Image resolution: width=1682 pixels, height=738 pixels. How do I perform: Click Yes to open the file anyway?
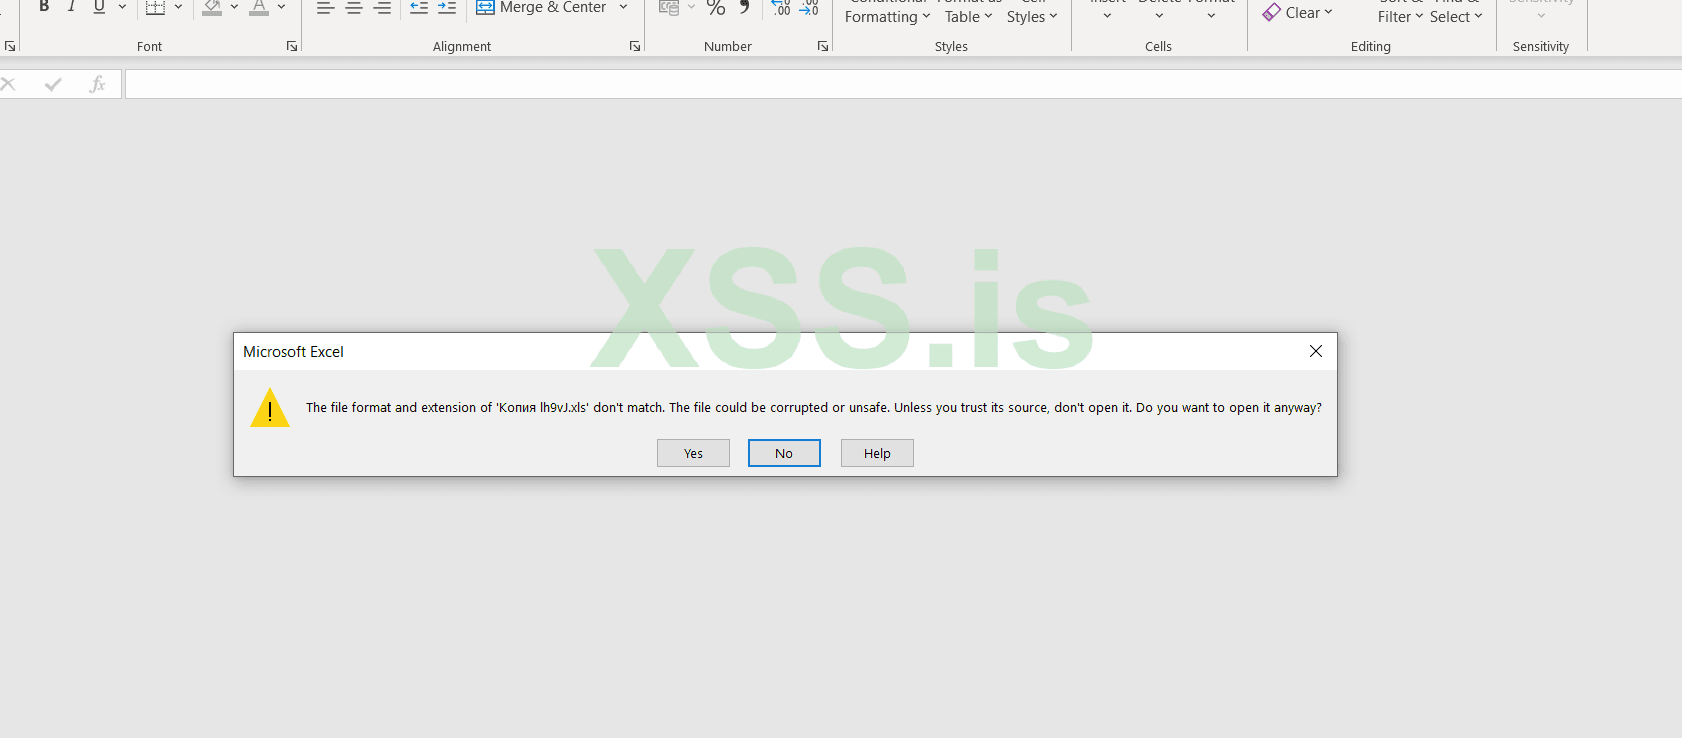(x=693, y=453)
